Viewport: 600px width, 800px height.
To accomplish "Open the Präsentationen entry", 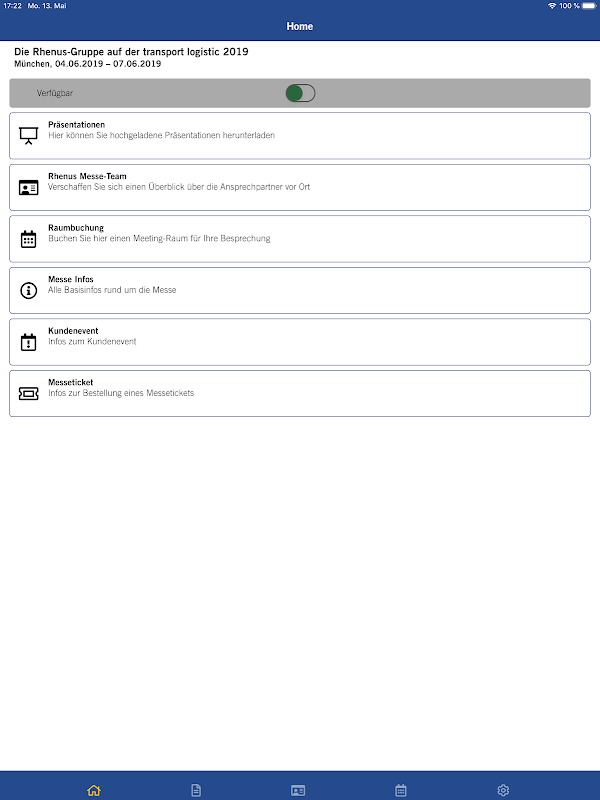I will coord(300,136).
